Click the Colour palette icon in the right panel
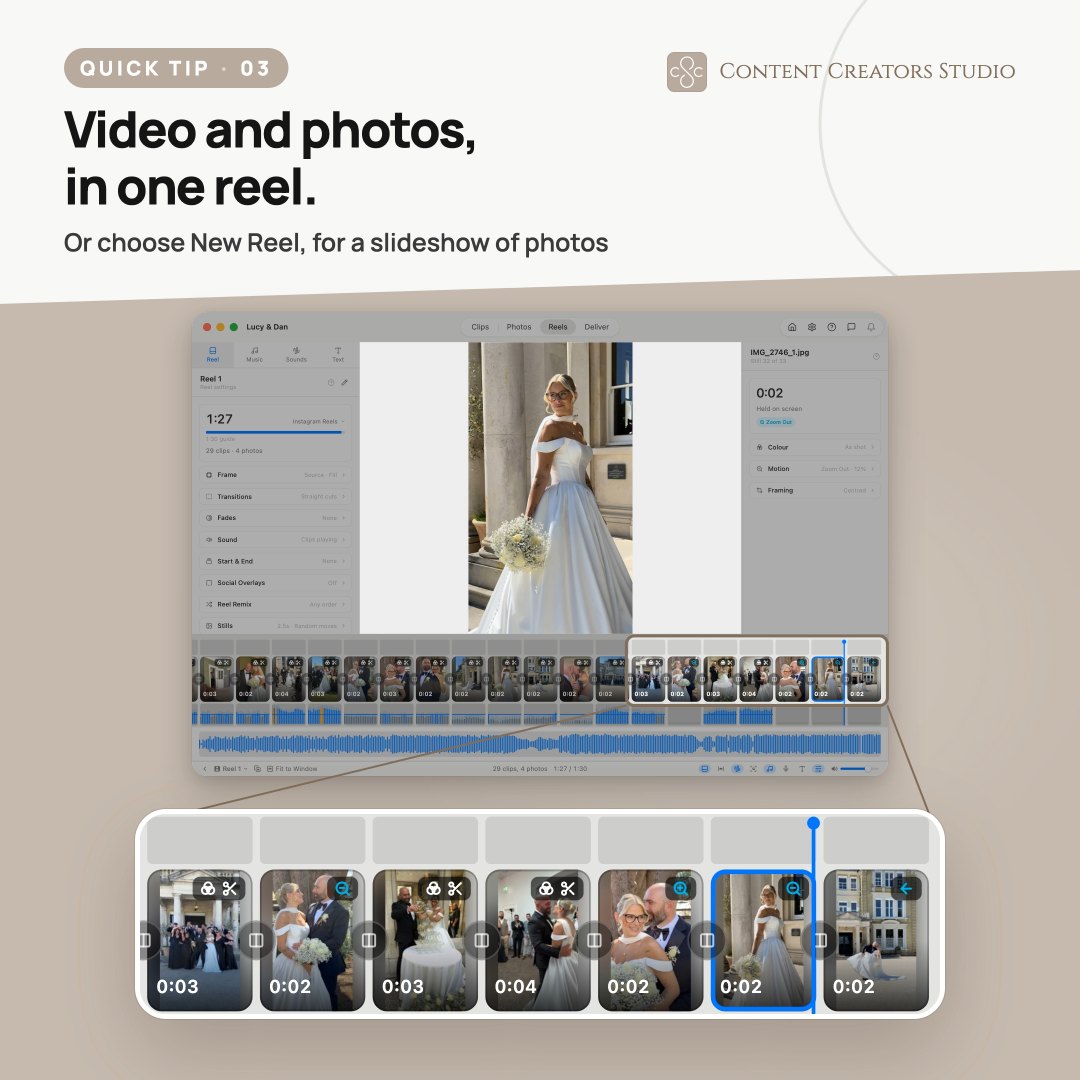Image resolution: width=1080 pixels, height=1080 pixels. (x=760, y=447)
